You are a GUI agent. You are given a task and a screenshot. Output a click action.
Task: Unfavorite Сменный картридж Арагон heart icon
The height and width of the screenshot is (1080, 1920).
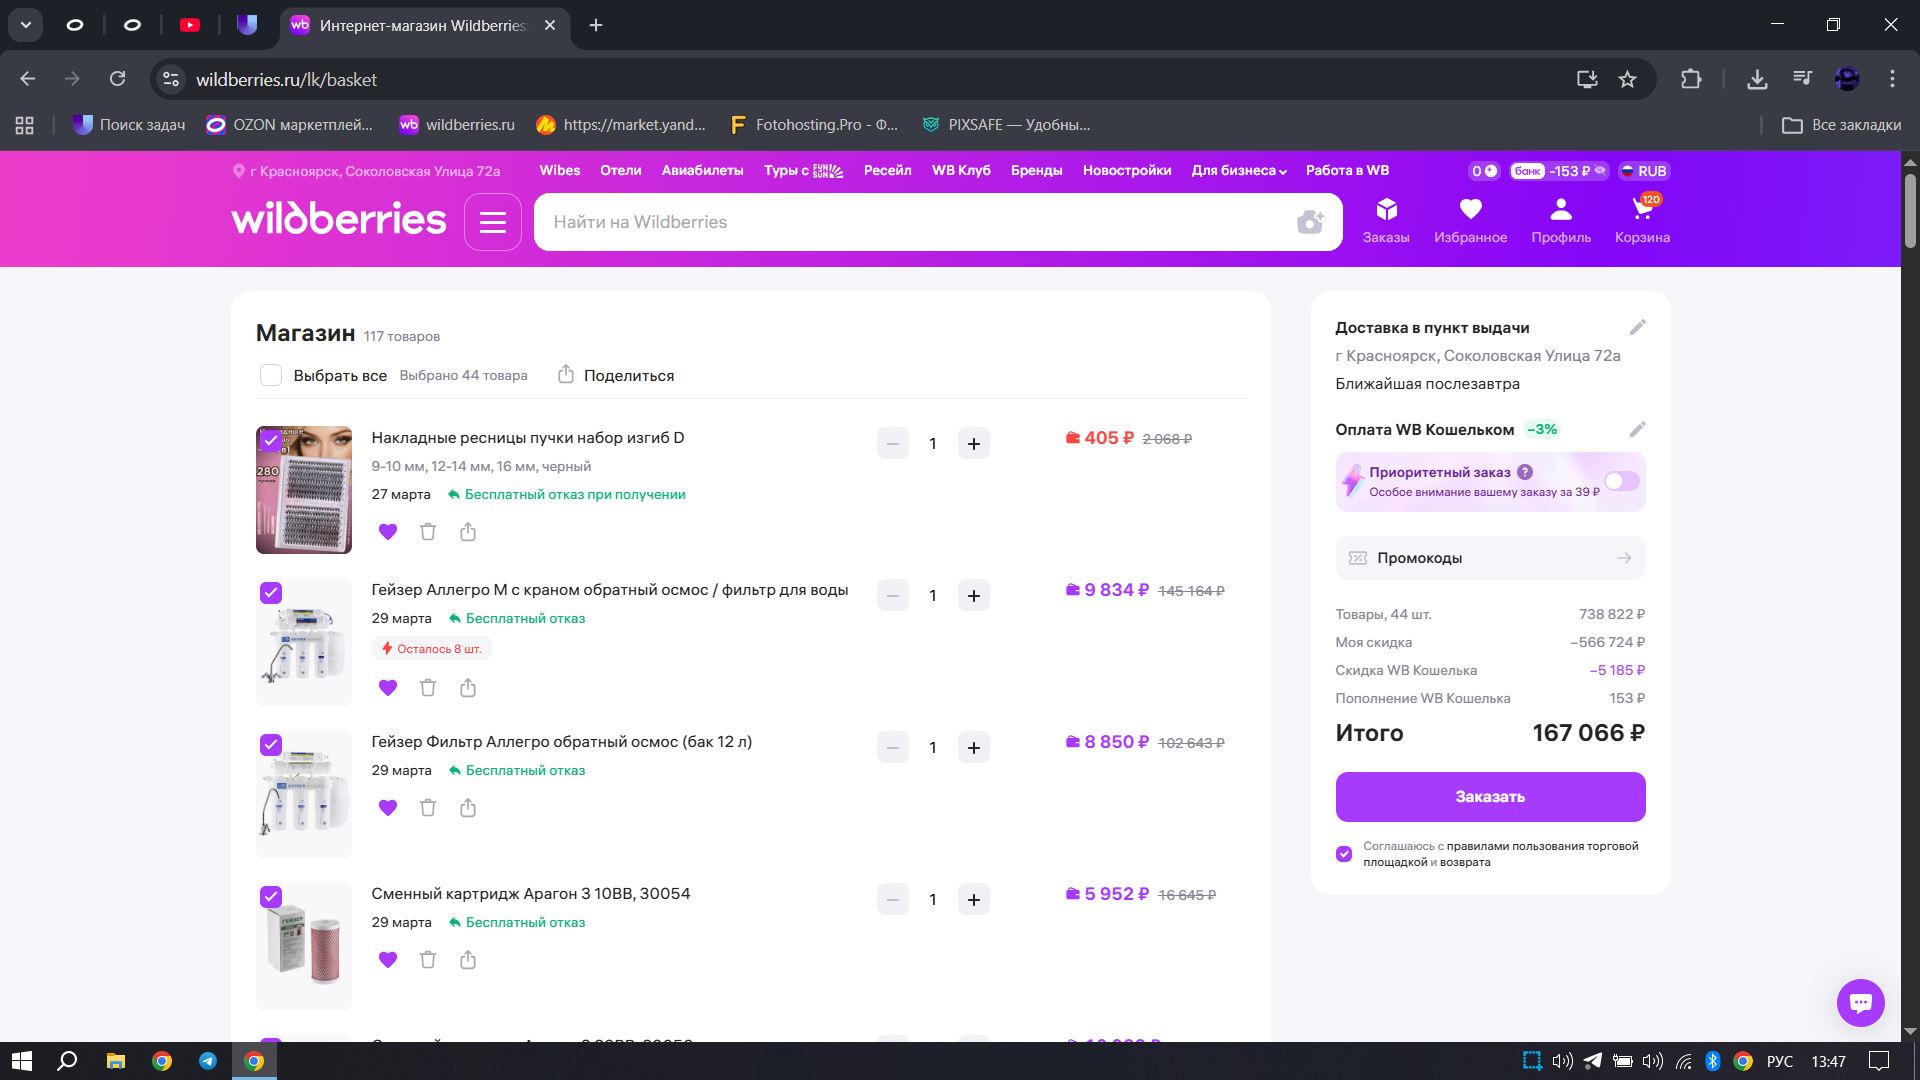[388, 960]
